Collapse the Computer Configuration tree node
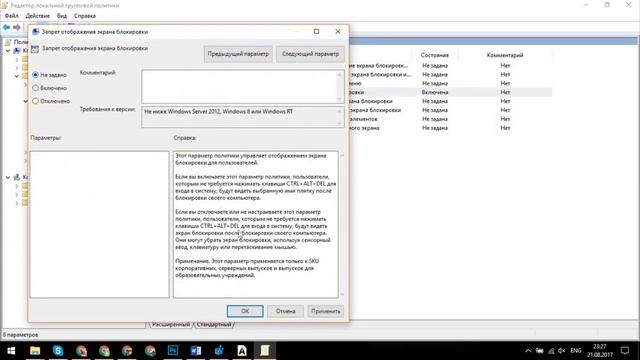This screenshot has width=640, height=360. coord(8,51)
